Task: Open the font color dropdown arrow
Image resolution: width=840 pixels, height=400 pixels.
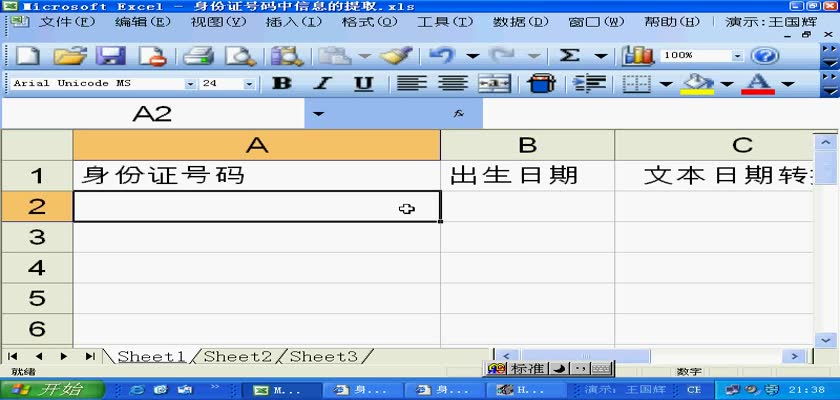Action: click(786, 84)
